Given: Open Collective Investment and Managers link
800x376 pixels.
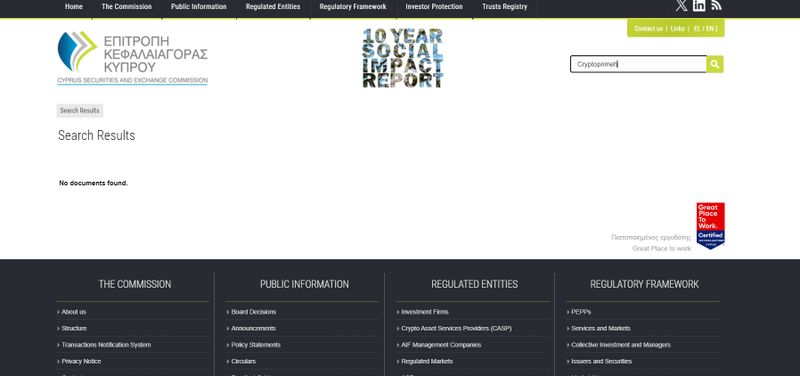Looking at the screenshot, I should tap(620, 345).
